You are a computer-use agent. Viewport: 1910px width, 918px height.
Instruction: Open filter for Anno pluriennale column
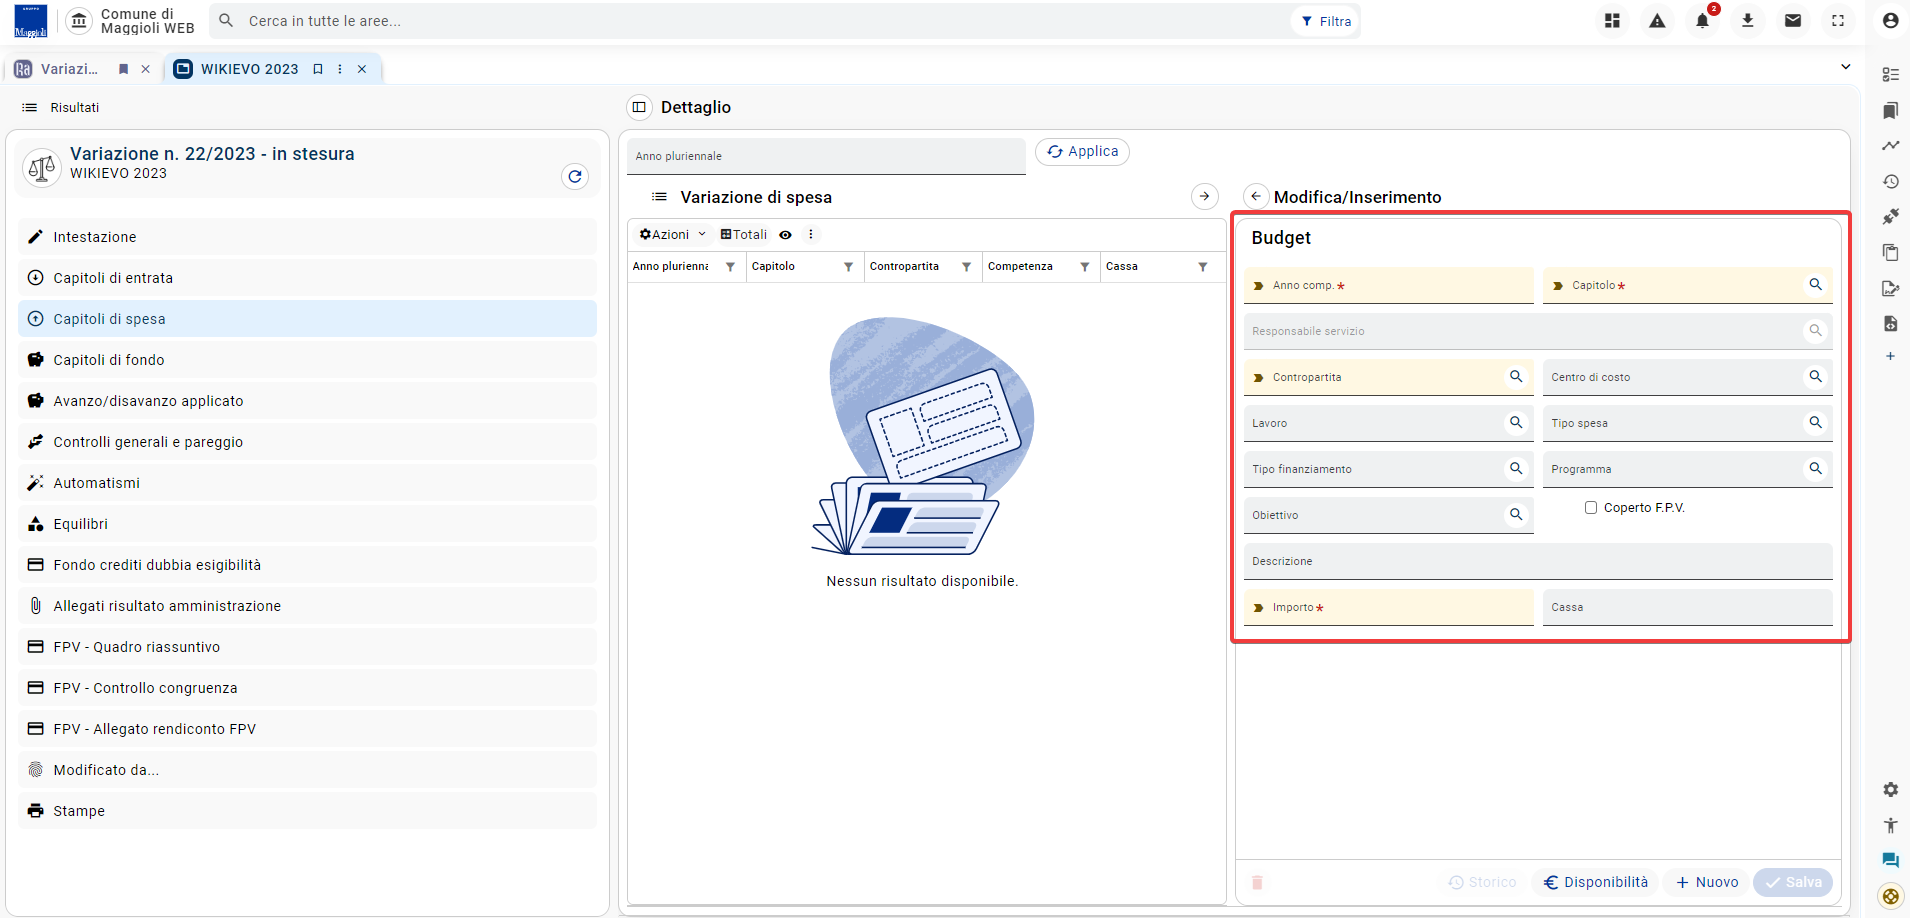tap(730, 267)
